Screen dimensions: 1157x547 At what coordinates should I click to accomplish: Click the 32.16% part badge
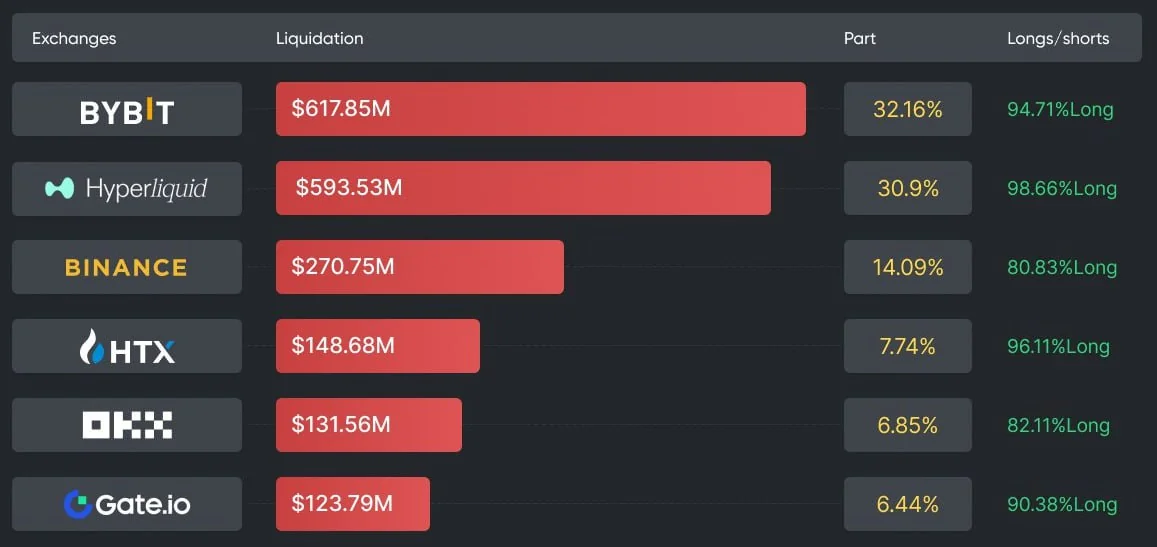[907, 110]
